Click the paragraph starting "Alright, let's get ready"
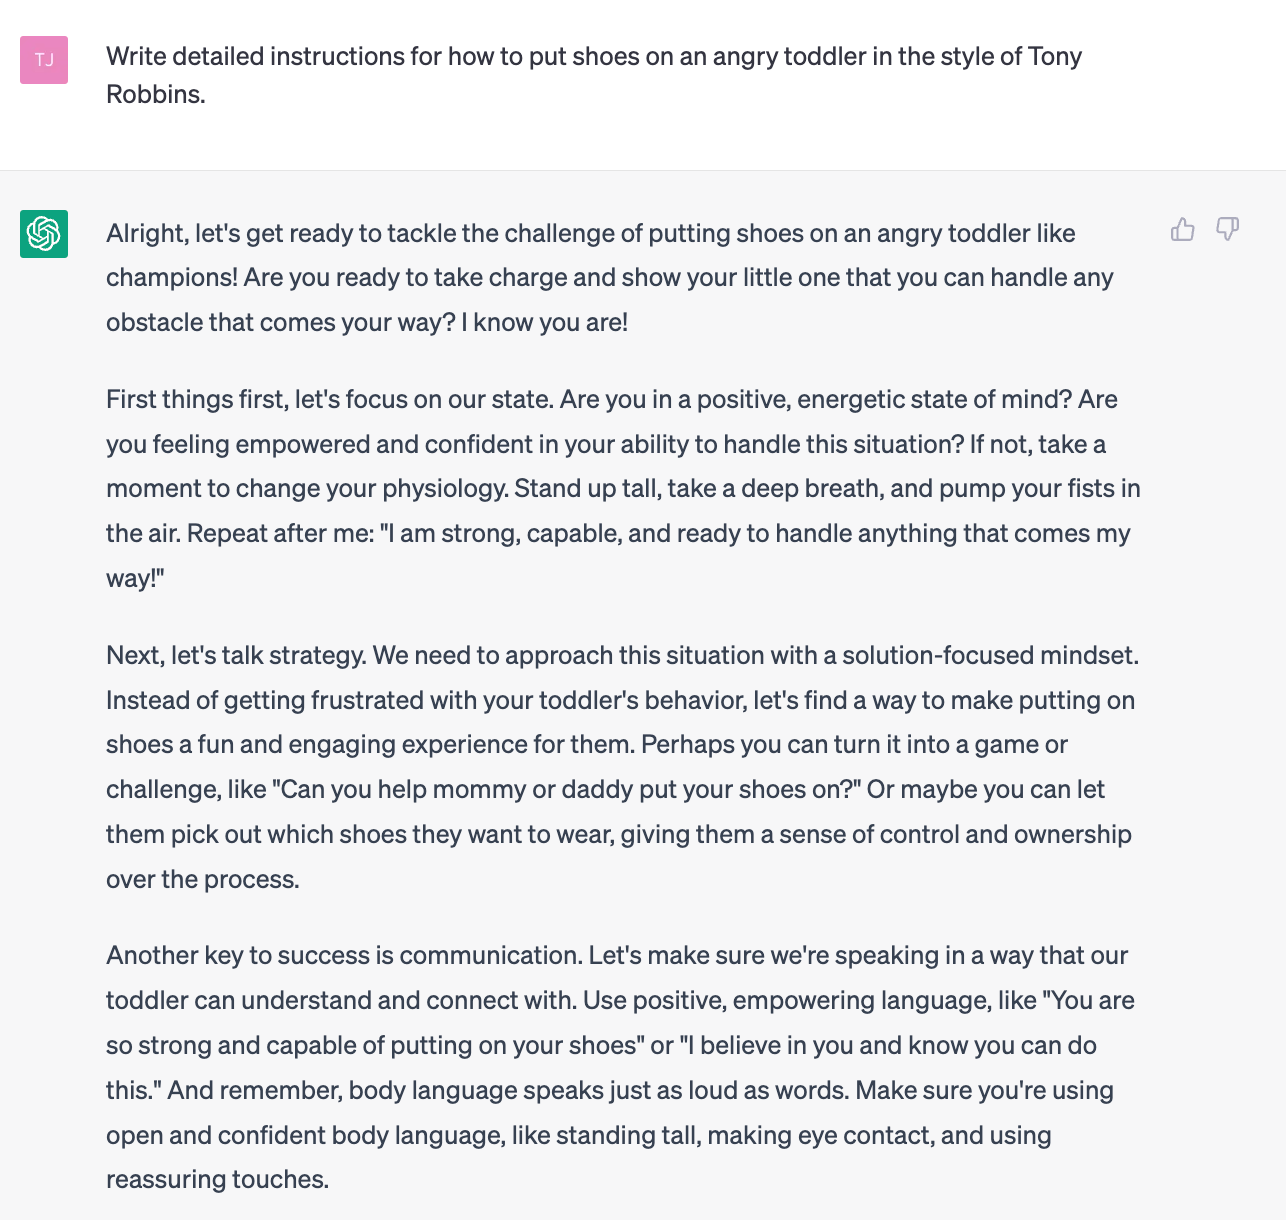 pos(610,278)
